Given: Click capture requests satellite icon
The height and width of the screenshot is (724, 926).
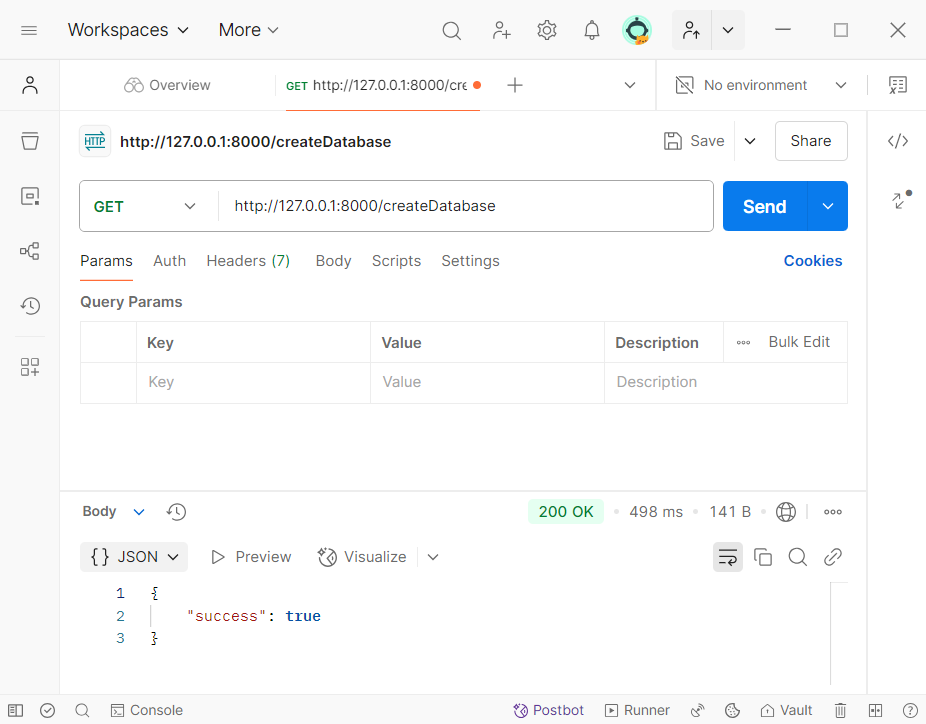Looking at the screenshot, I should 698,710.
